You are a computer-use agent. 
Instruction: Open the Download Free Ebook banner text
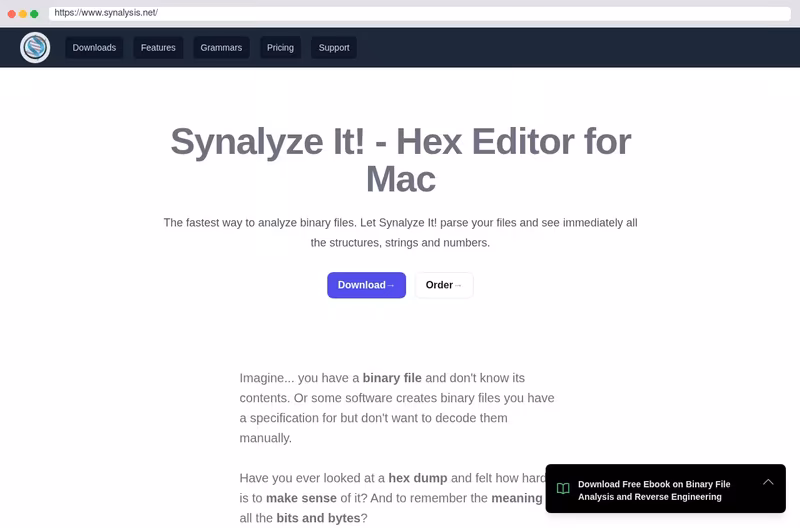(x=654, y=490)
